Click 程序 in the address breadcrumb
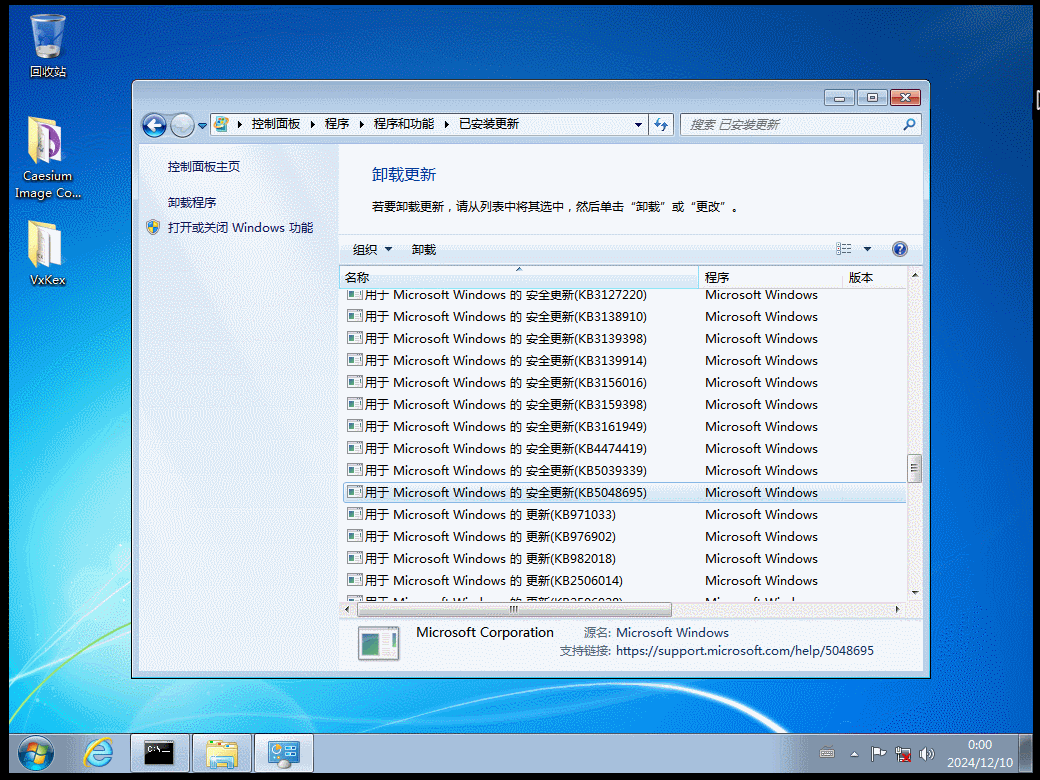This screenshot has height=780, width=1040. pyautogui.click(x=337, y=124)
